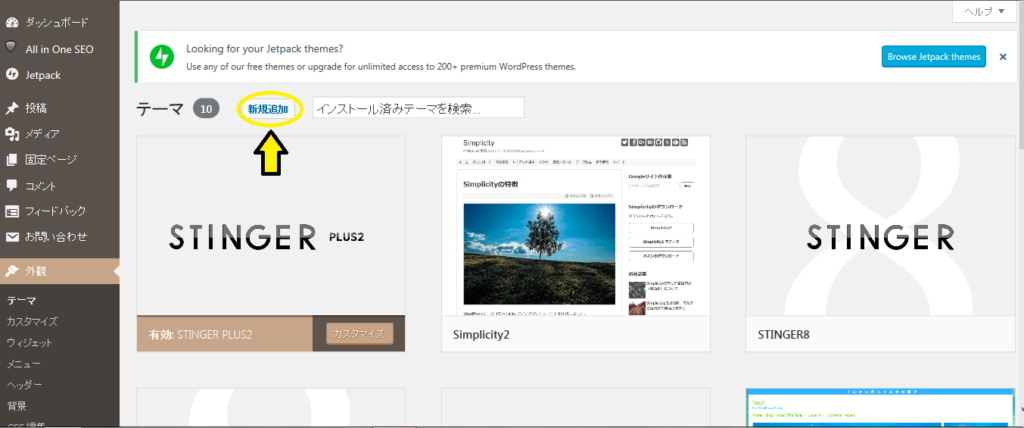Open All in One SEO shield icon
Screen dimensions: 1024x428
(12, 47)
